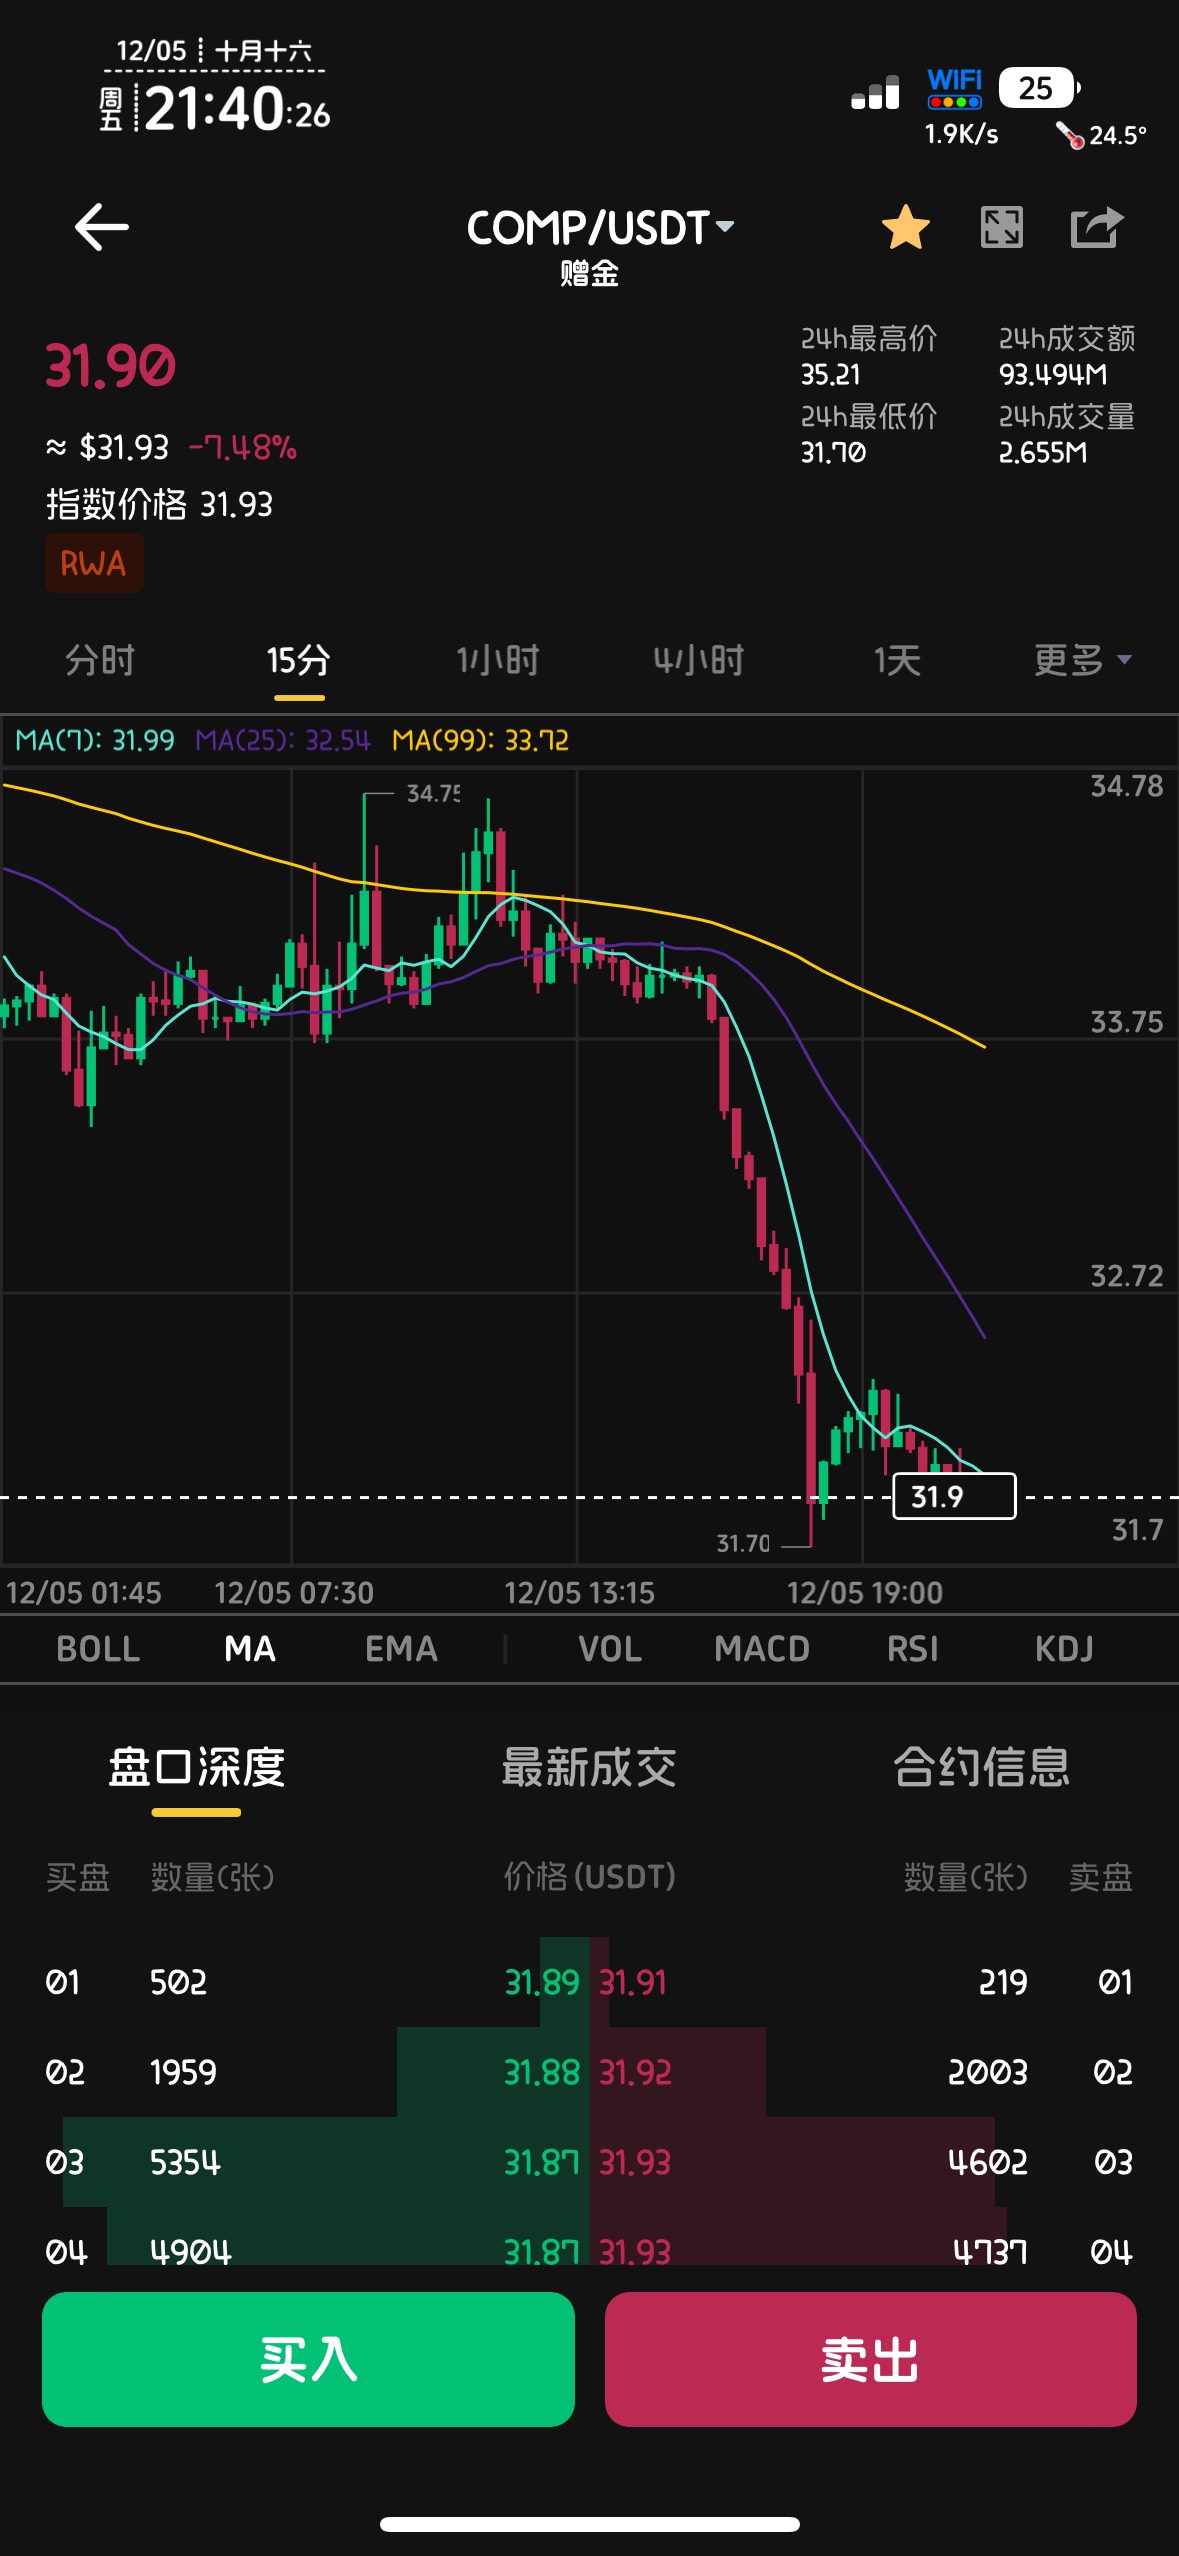The height and width of the screenshot is (2556, 1179).
Task: Tap the MA(7): 31.99 legend
Action: coord(95,740)
